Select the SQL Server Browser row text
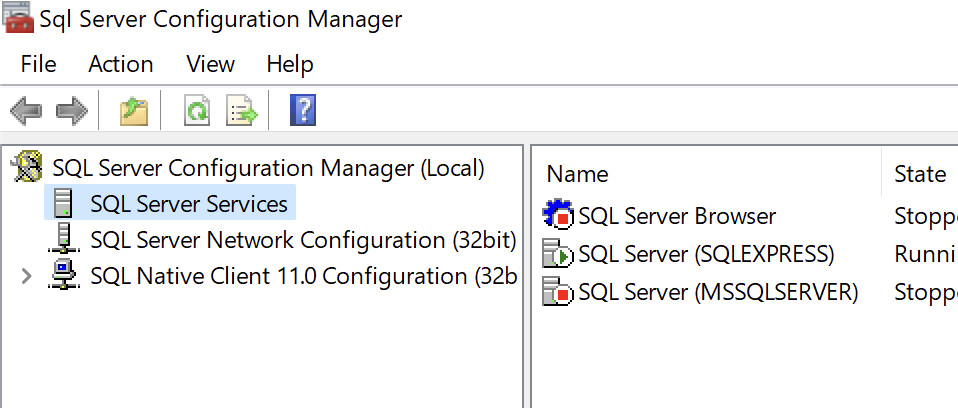This screenshot has width=958, height=408. coord(677,216)
